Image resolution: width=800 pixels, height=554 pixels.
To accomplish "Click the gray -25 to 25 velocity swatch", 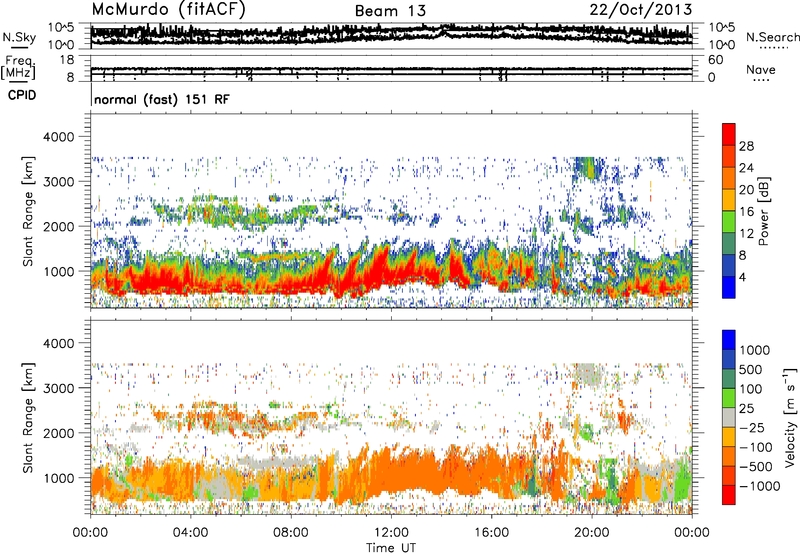I will (x=729, y=417).
